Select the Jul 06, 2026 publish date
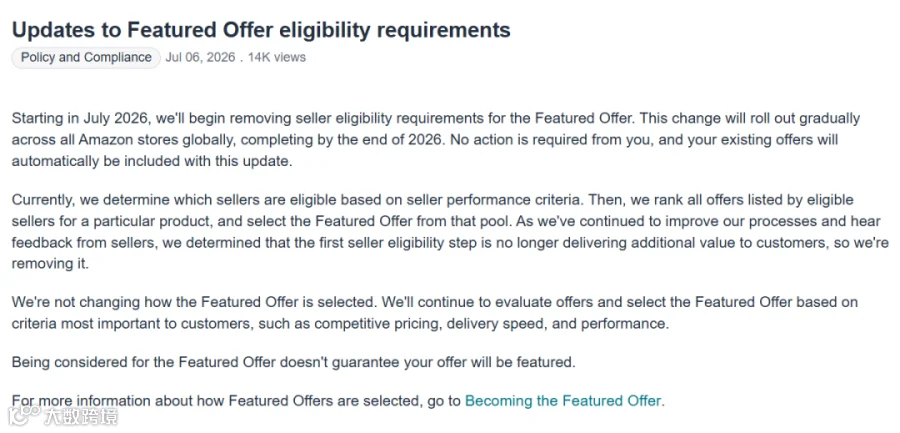This screenshot has width=900, height=433. pyautogui.click(x=200, y=57)
